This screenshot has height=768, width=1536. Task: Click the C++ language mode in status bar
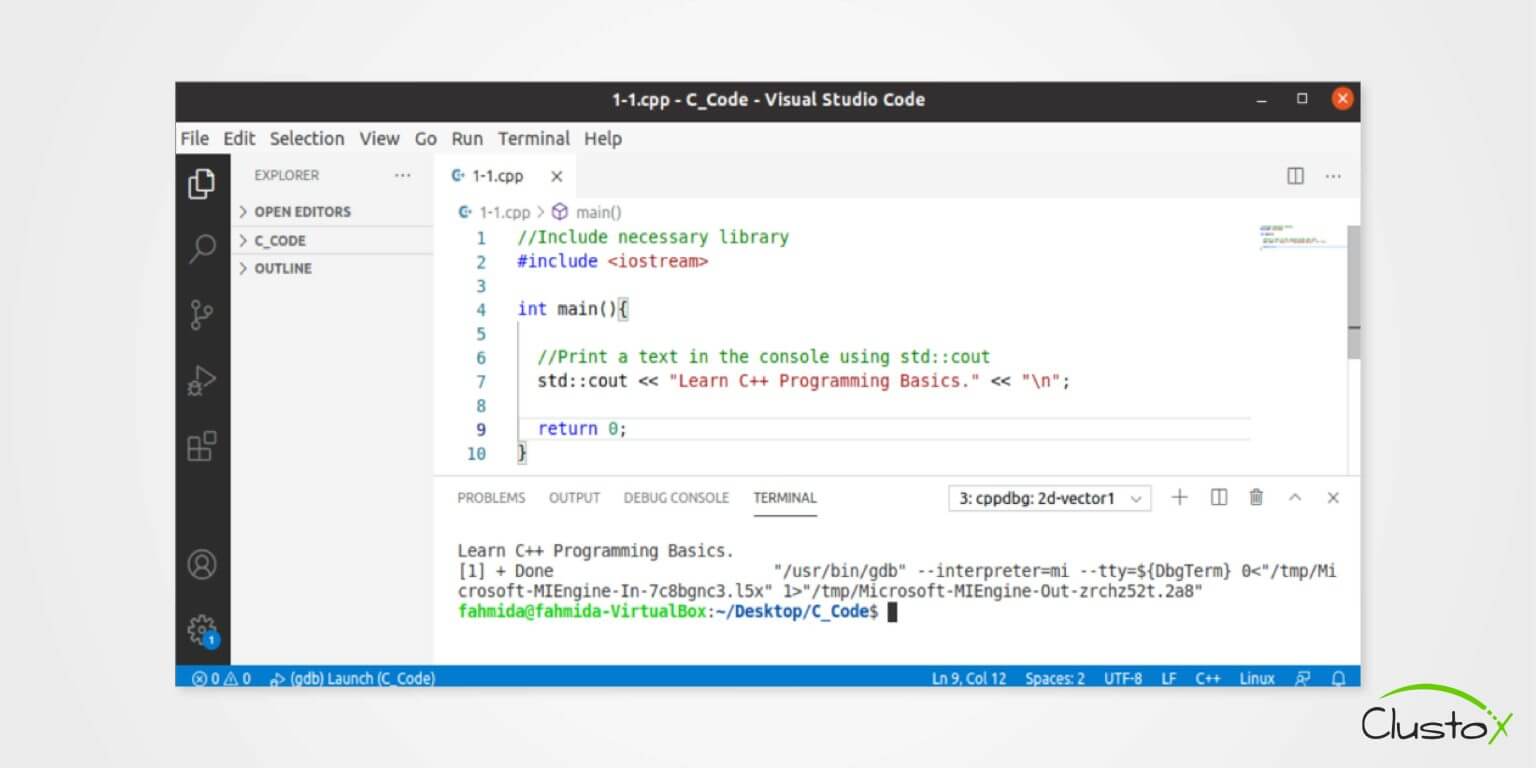click(x=1207, y=678)
